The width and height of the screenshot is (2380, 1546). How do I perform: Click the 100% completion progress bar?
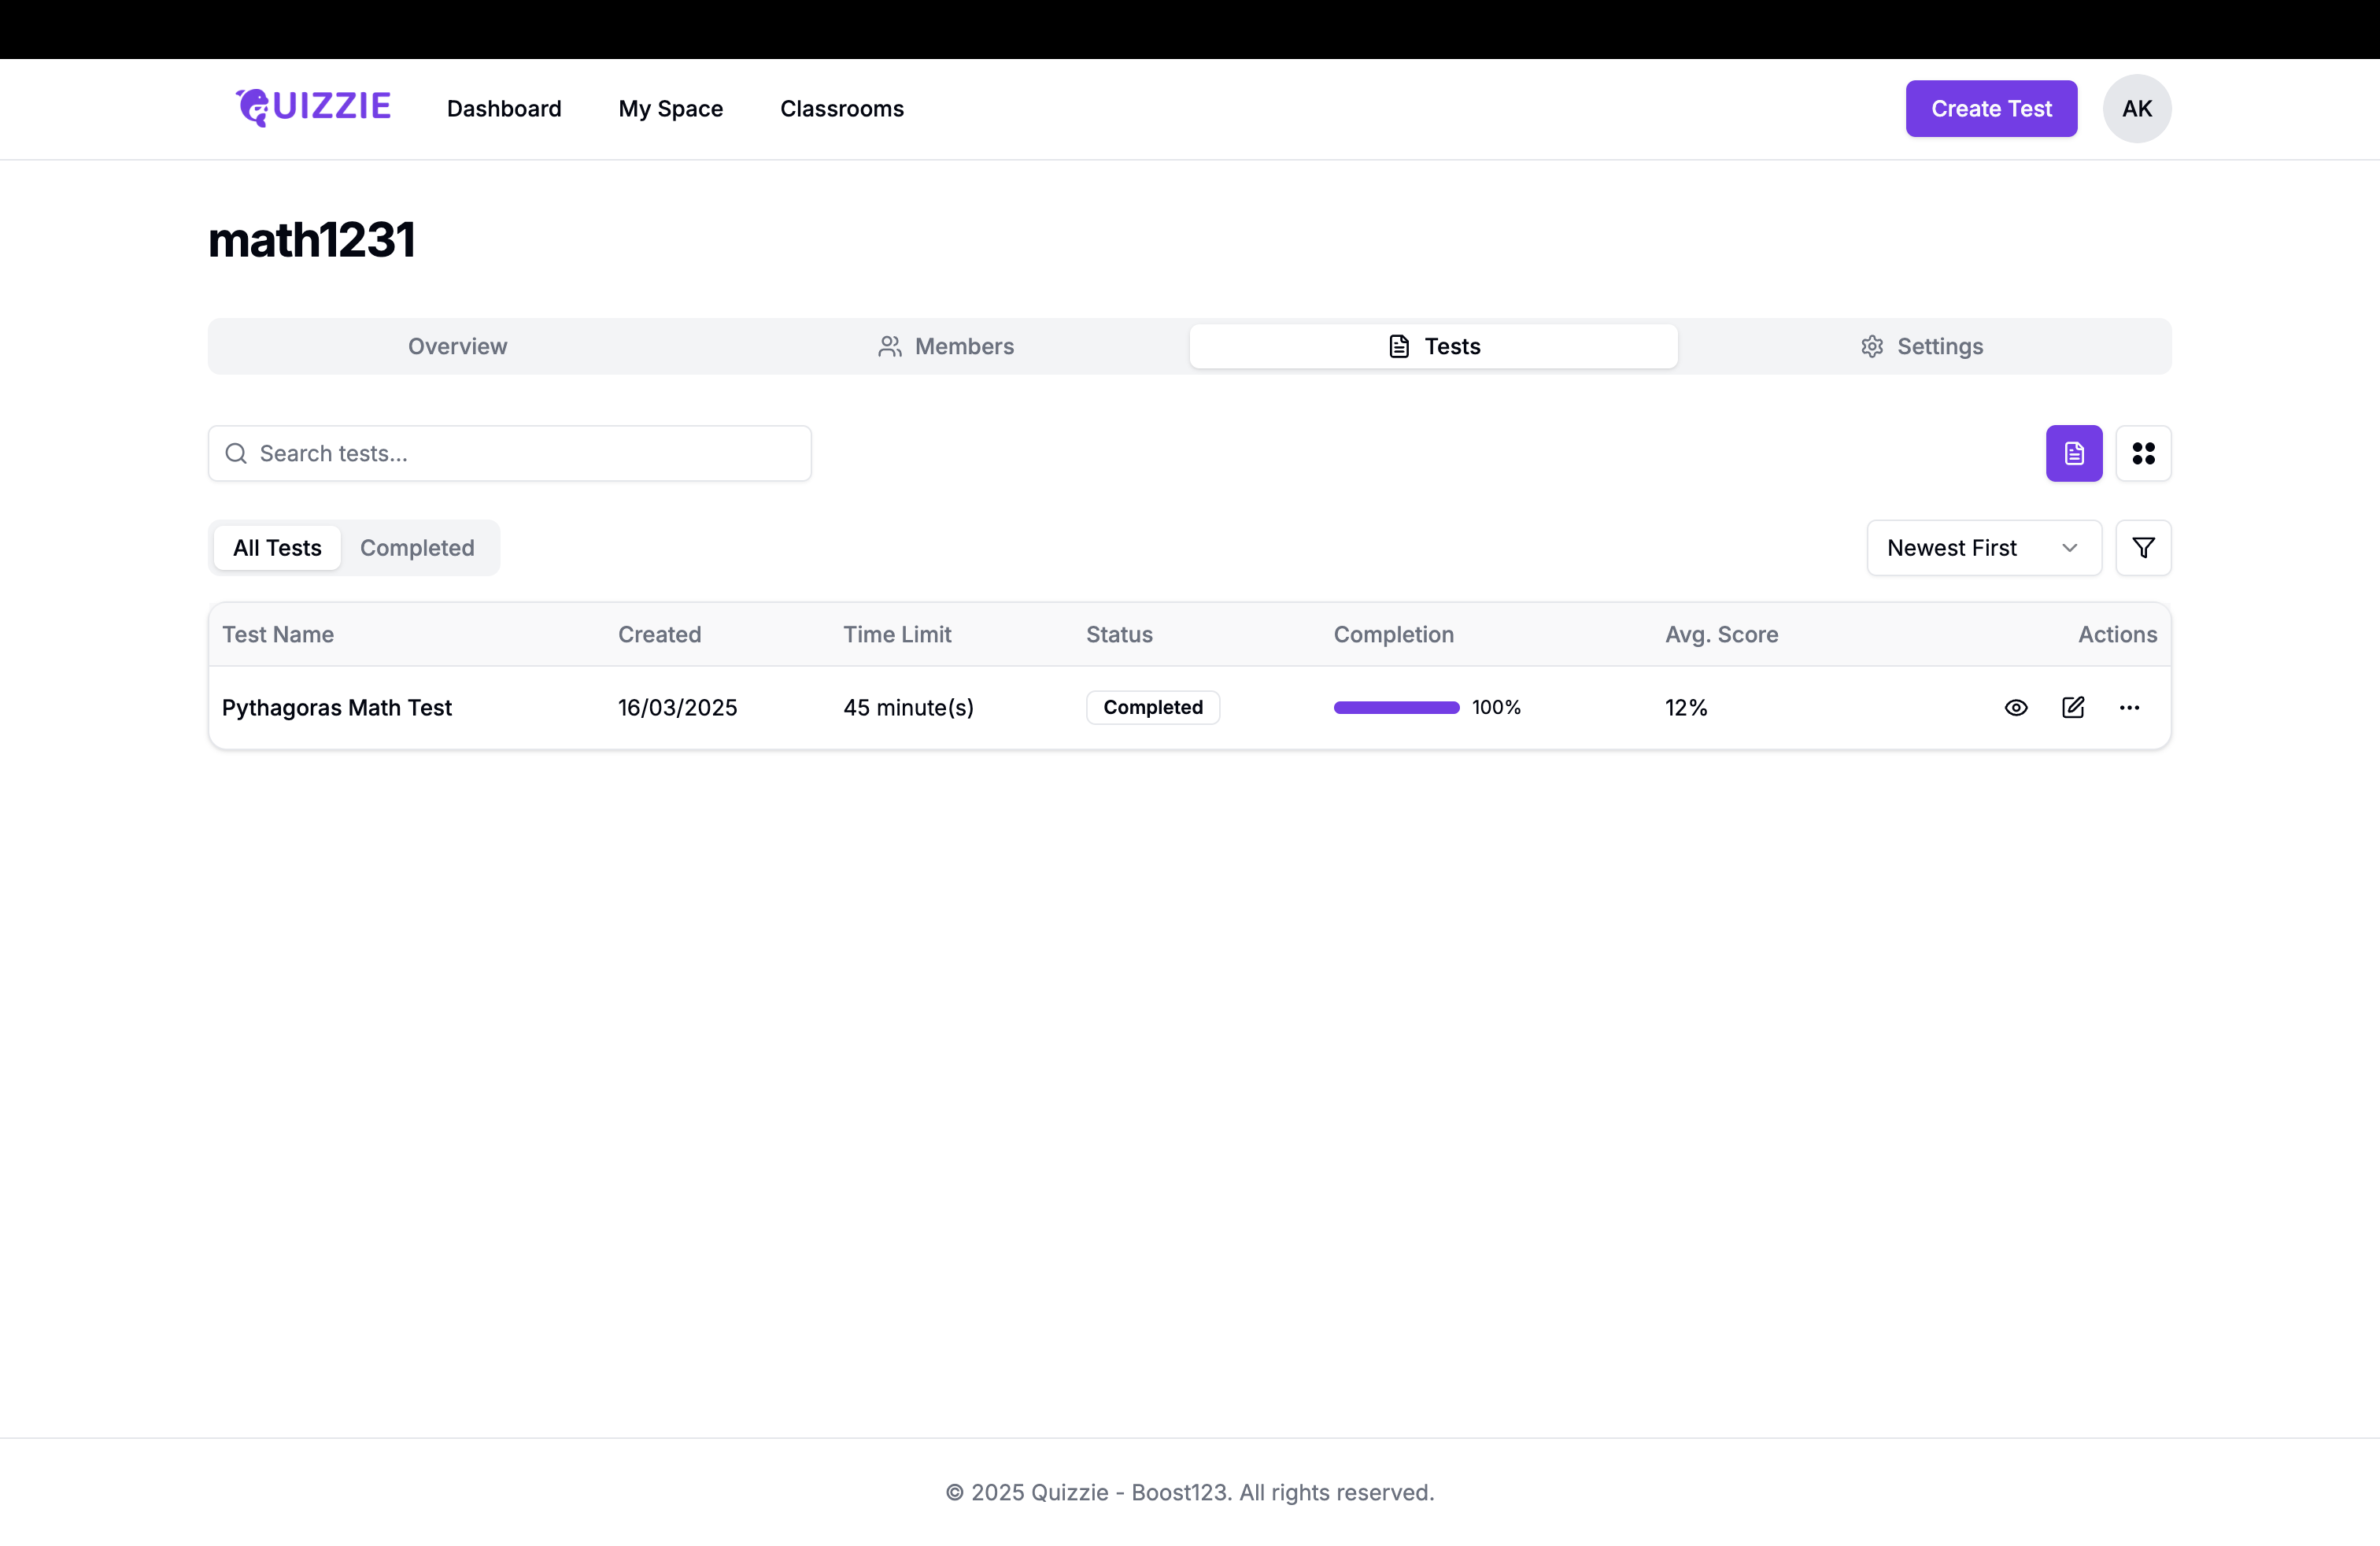[x=1396, y=707]
